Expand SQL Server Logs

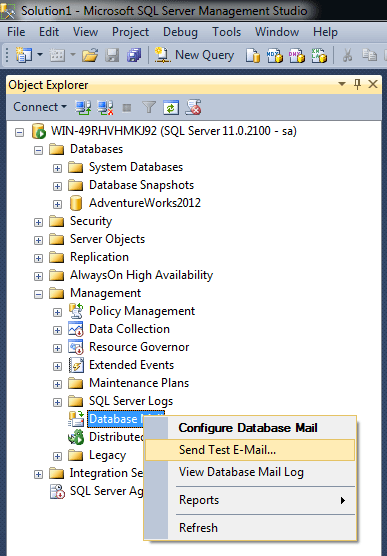57,402
